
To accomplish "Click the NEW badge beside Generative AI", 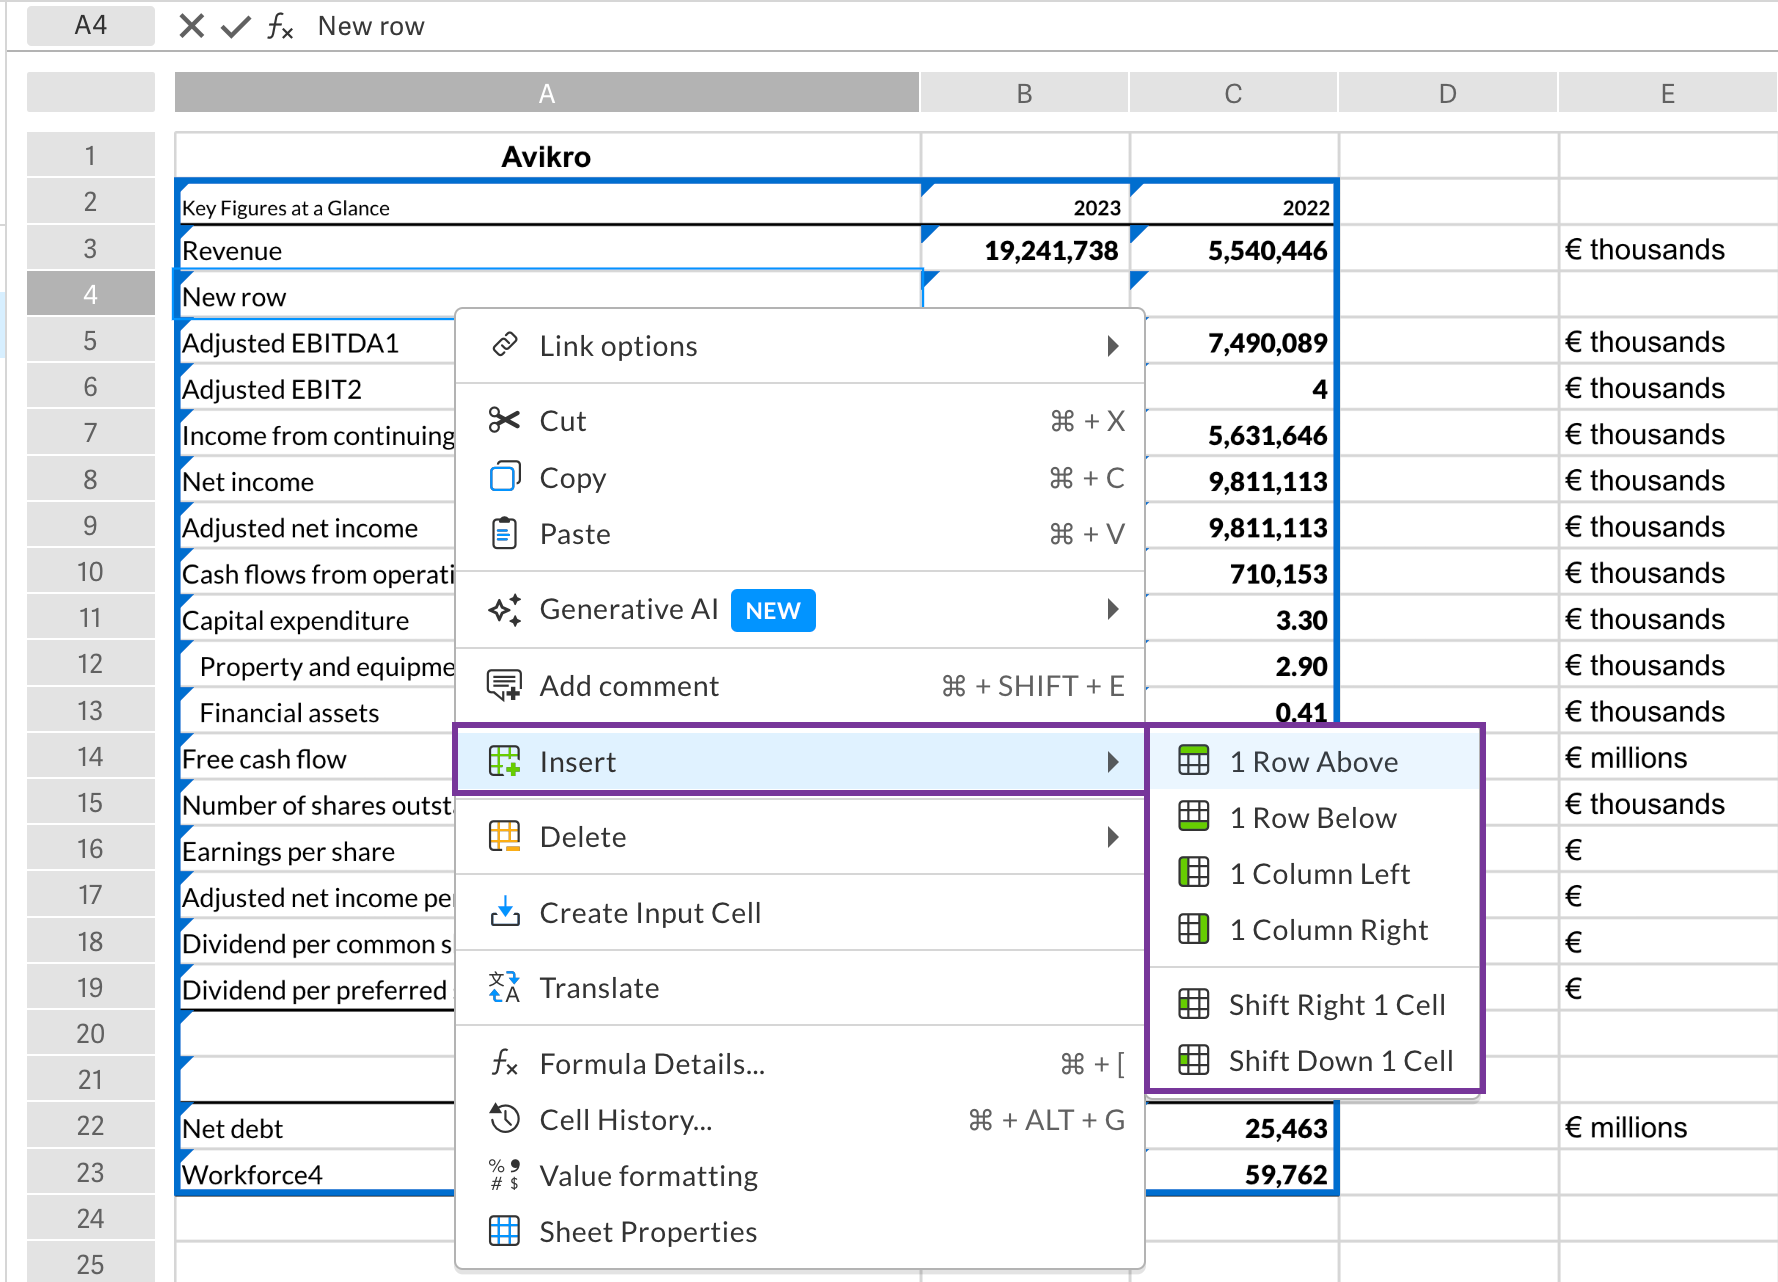I will (x=772, y=610).
